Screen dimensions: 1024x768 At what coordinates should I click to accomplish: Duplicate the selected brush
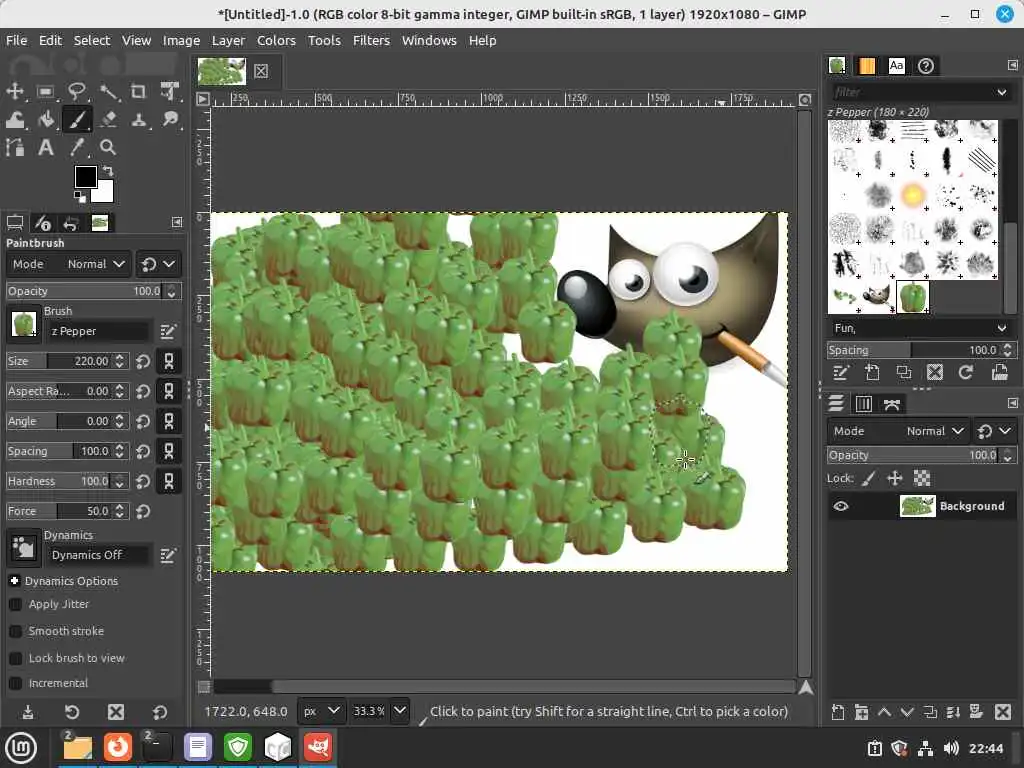pos(904,372)
